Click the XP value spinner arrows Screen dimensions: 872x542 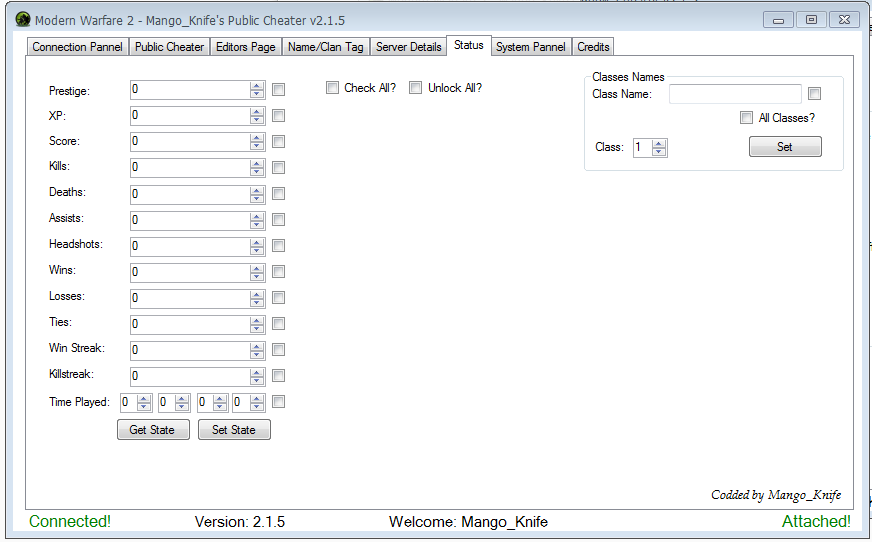point(257,116)
